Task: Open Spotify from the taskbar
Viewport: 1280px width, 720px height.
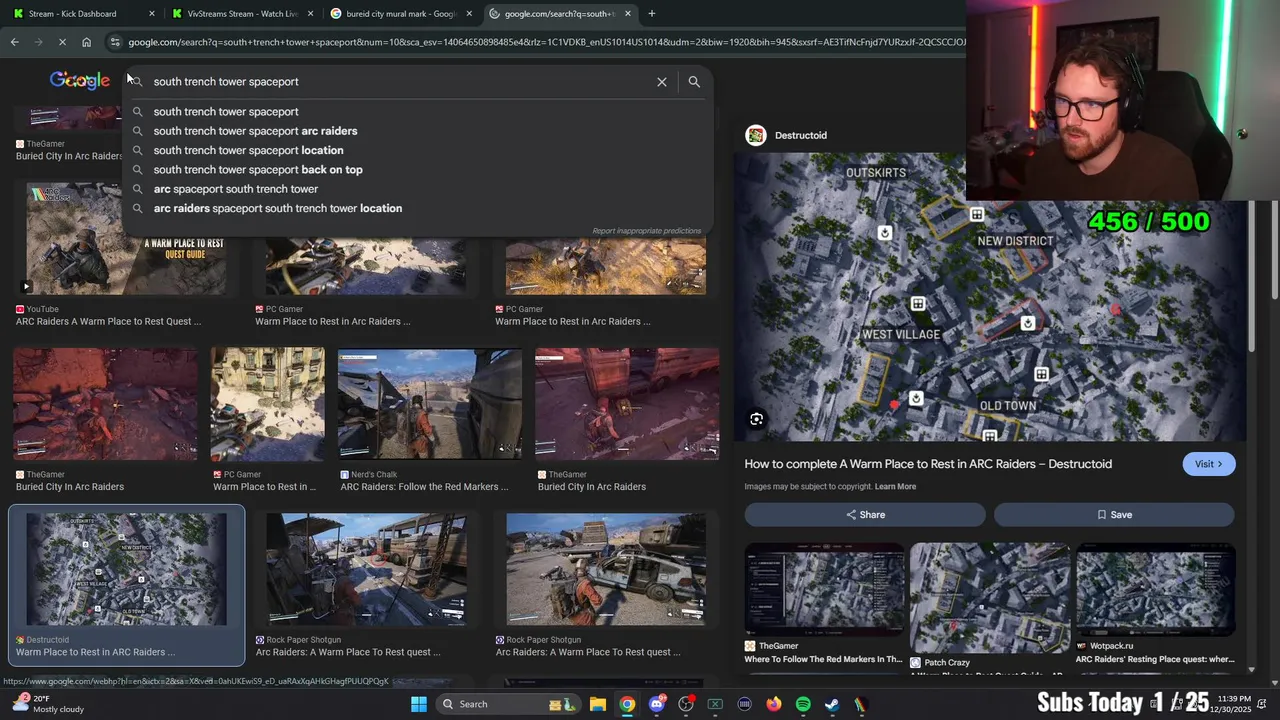Action: point(803,704)
